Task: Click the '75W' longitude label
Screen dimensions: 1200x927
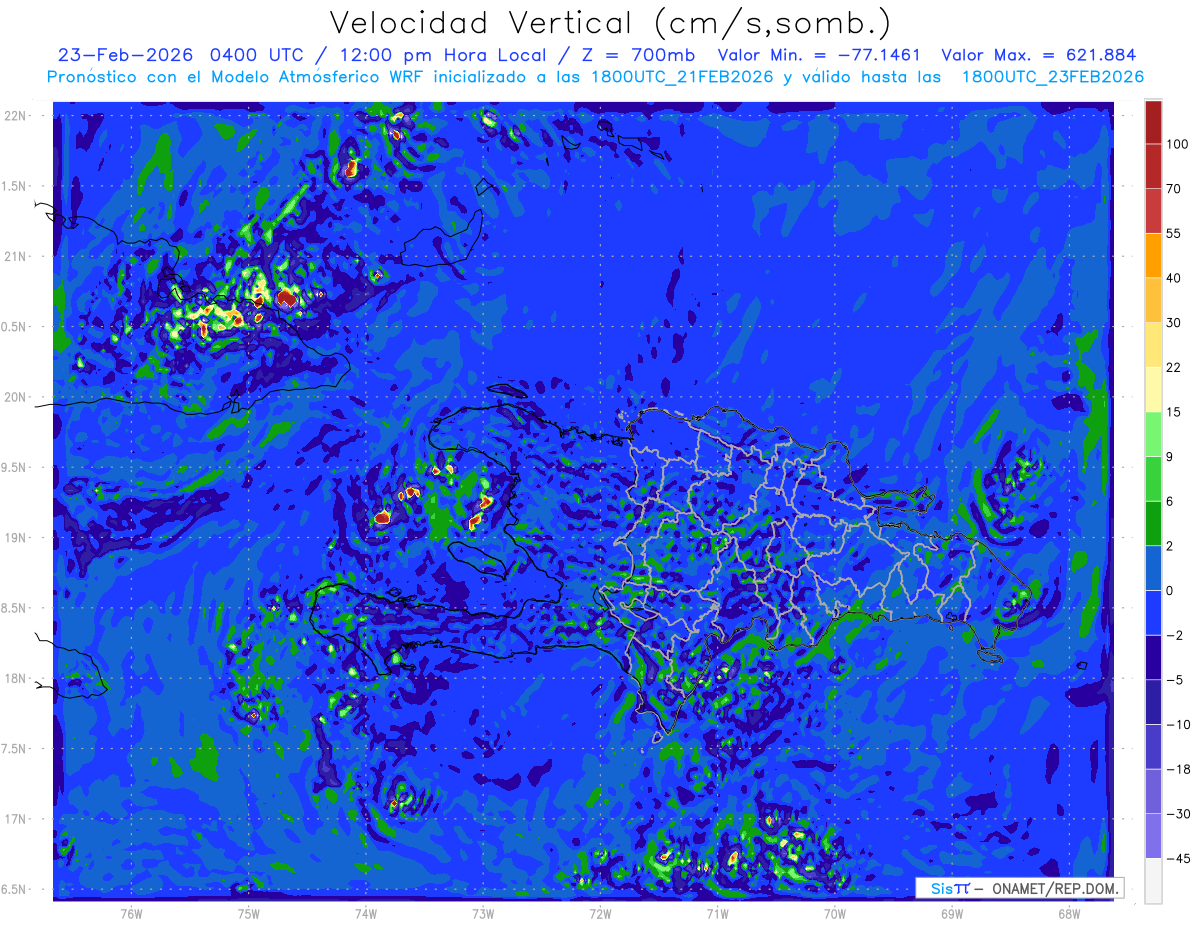Action: (x=249, y=913)
